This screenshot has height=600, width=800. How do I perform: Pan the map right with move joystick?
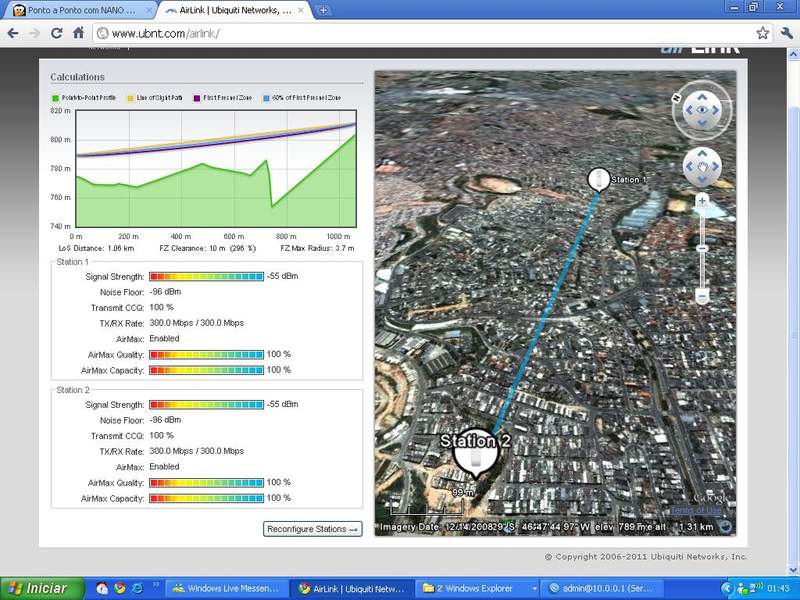click(715, 166)
